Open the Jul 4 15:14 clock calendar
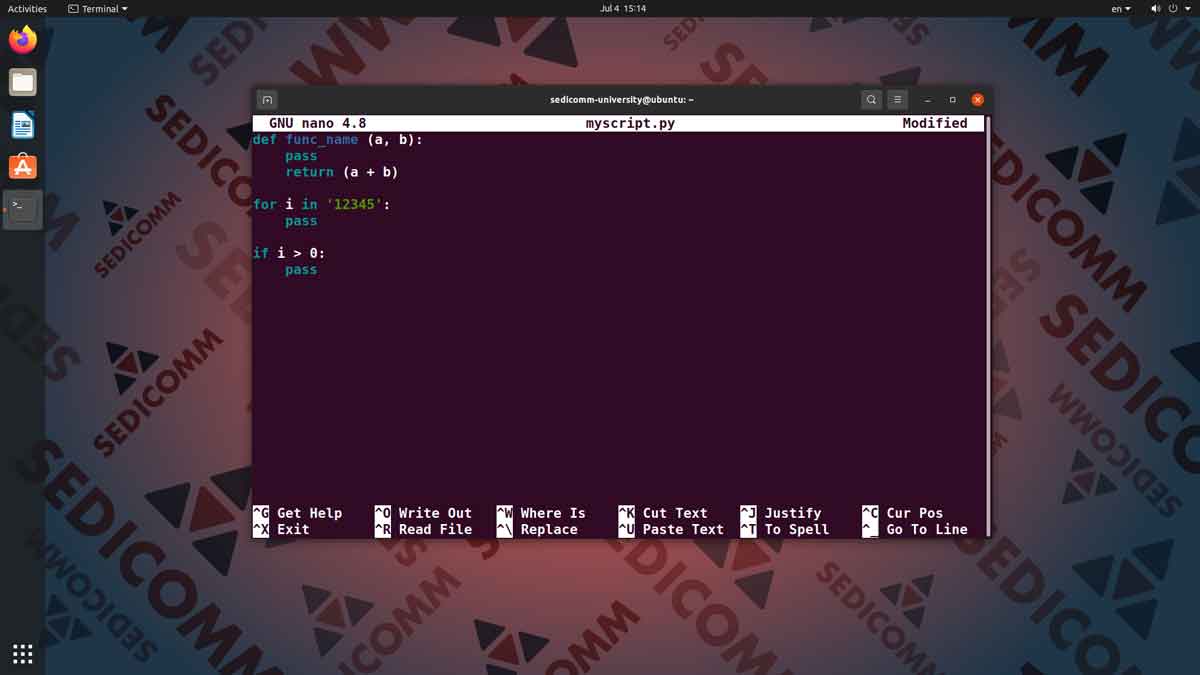 (x=622, y=9)
